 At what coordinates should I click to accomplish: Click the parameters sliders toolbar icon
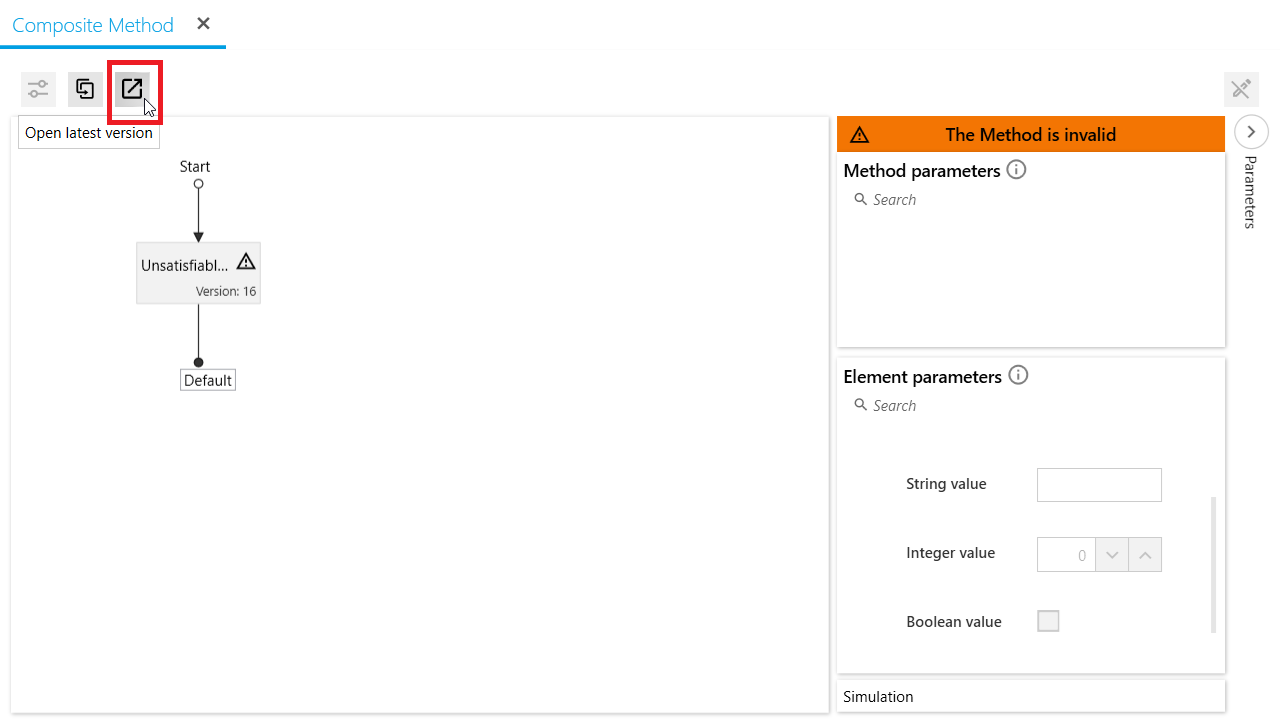(x=38, y=90)
